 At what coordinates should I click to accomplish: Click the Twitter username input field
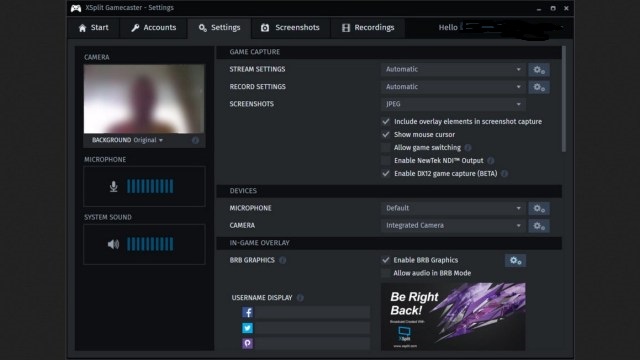pyautogui.click(x=312, y=328)
